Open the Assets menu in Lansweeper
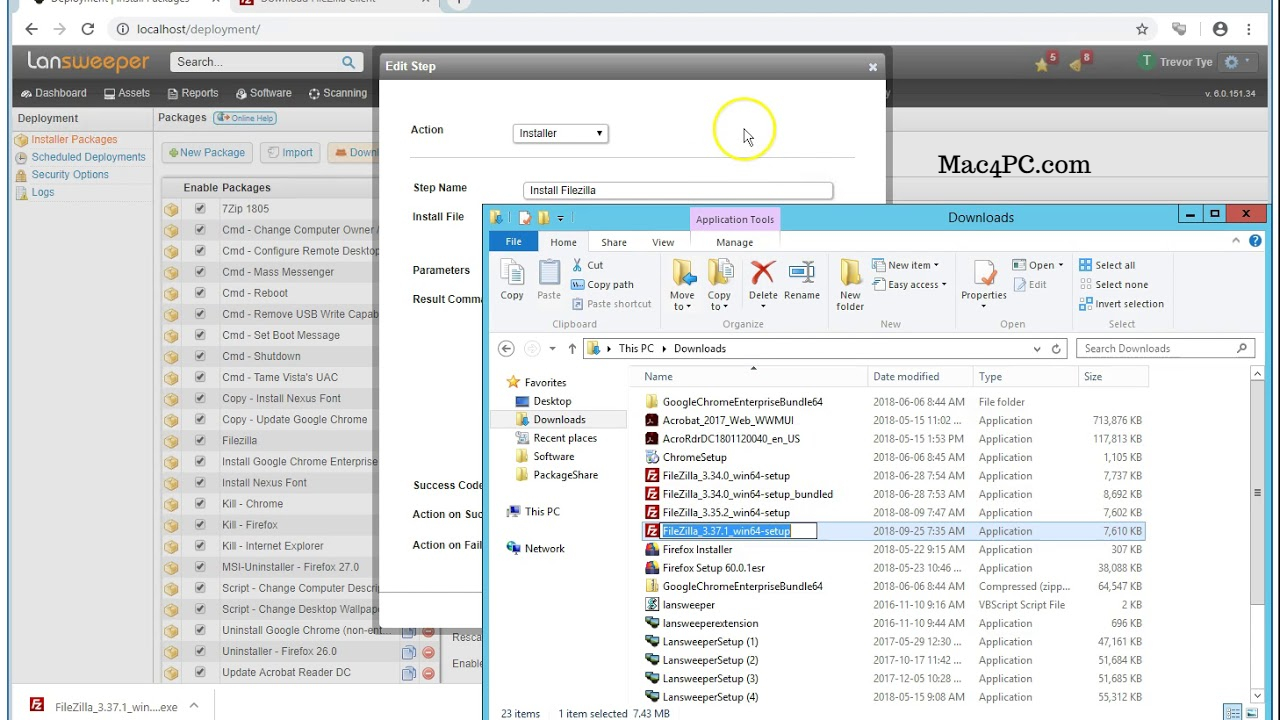The height and width of the screenshot is (720, 1280). point(126,93)
